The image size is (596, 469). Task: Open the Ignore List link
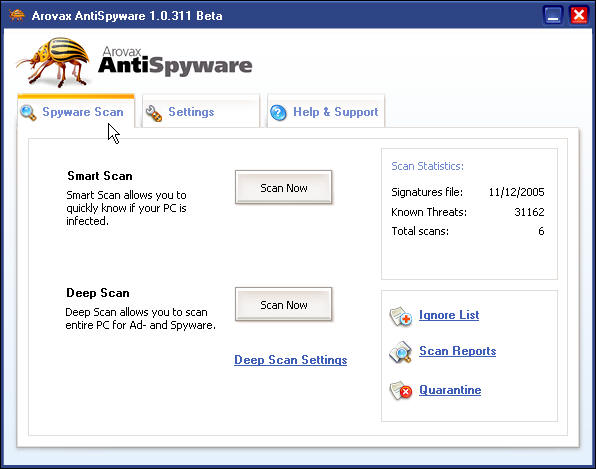pyautogui.click(x=449, y=315)
